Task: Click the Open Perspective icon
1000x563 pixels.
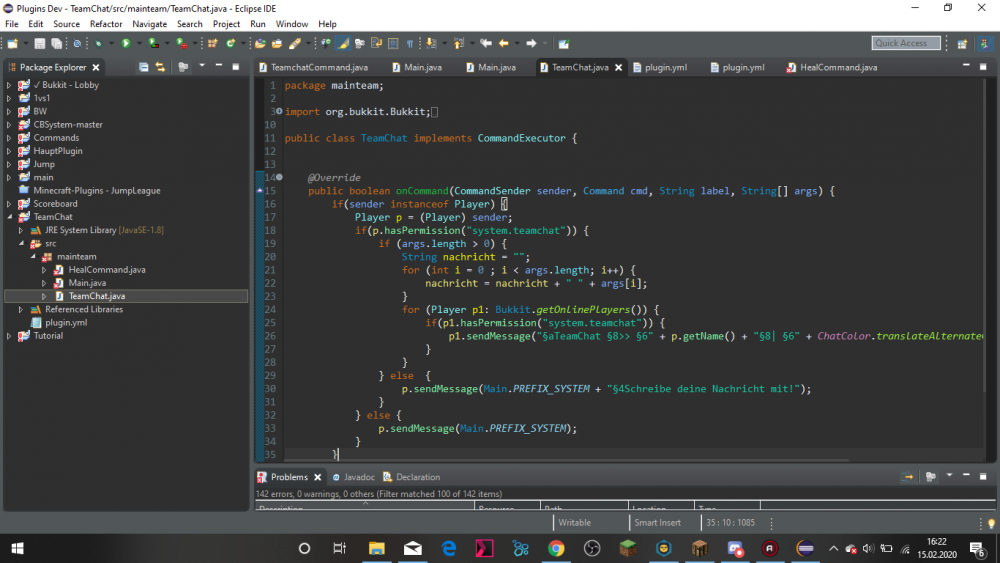Action: (x=962, y=43)
